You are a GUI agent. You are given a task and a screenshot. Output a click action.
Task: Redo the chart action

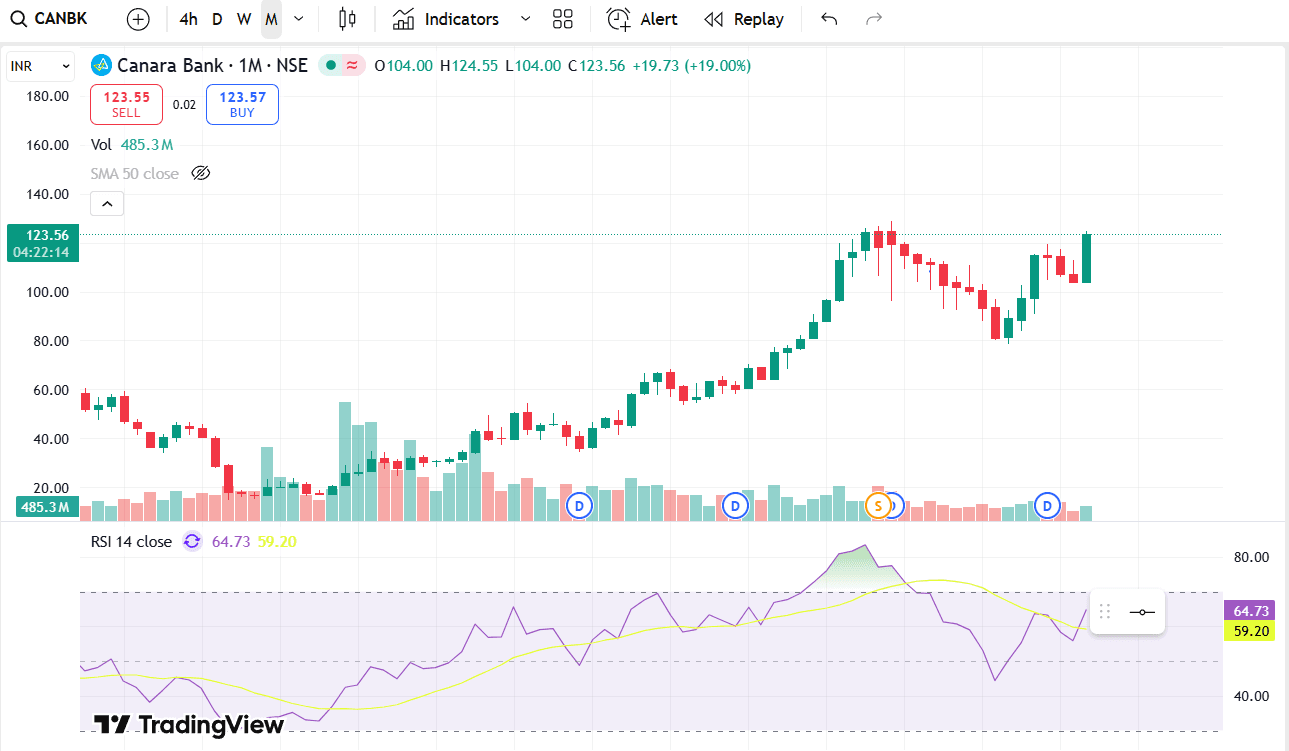click(x=874, y=19)
